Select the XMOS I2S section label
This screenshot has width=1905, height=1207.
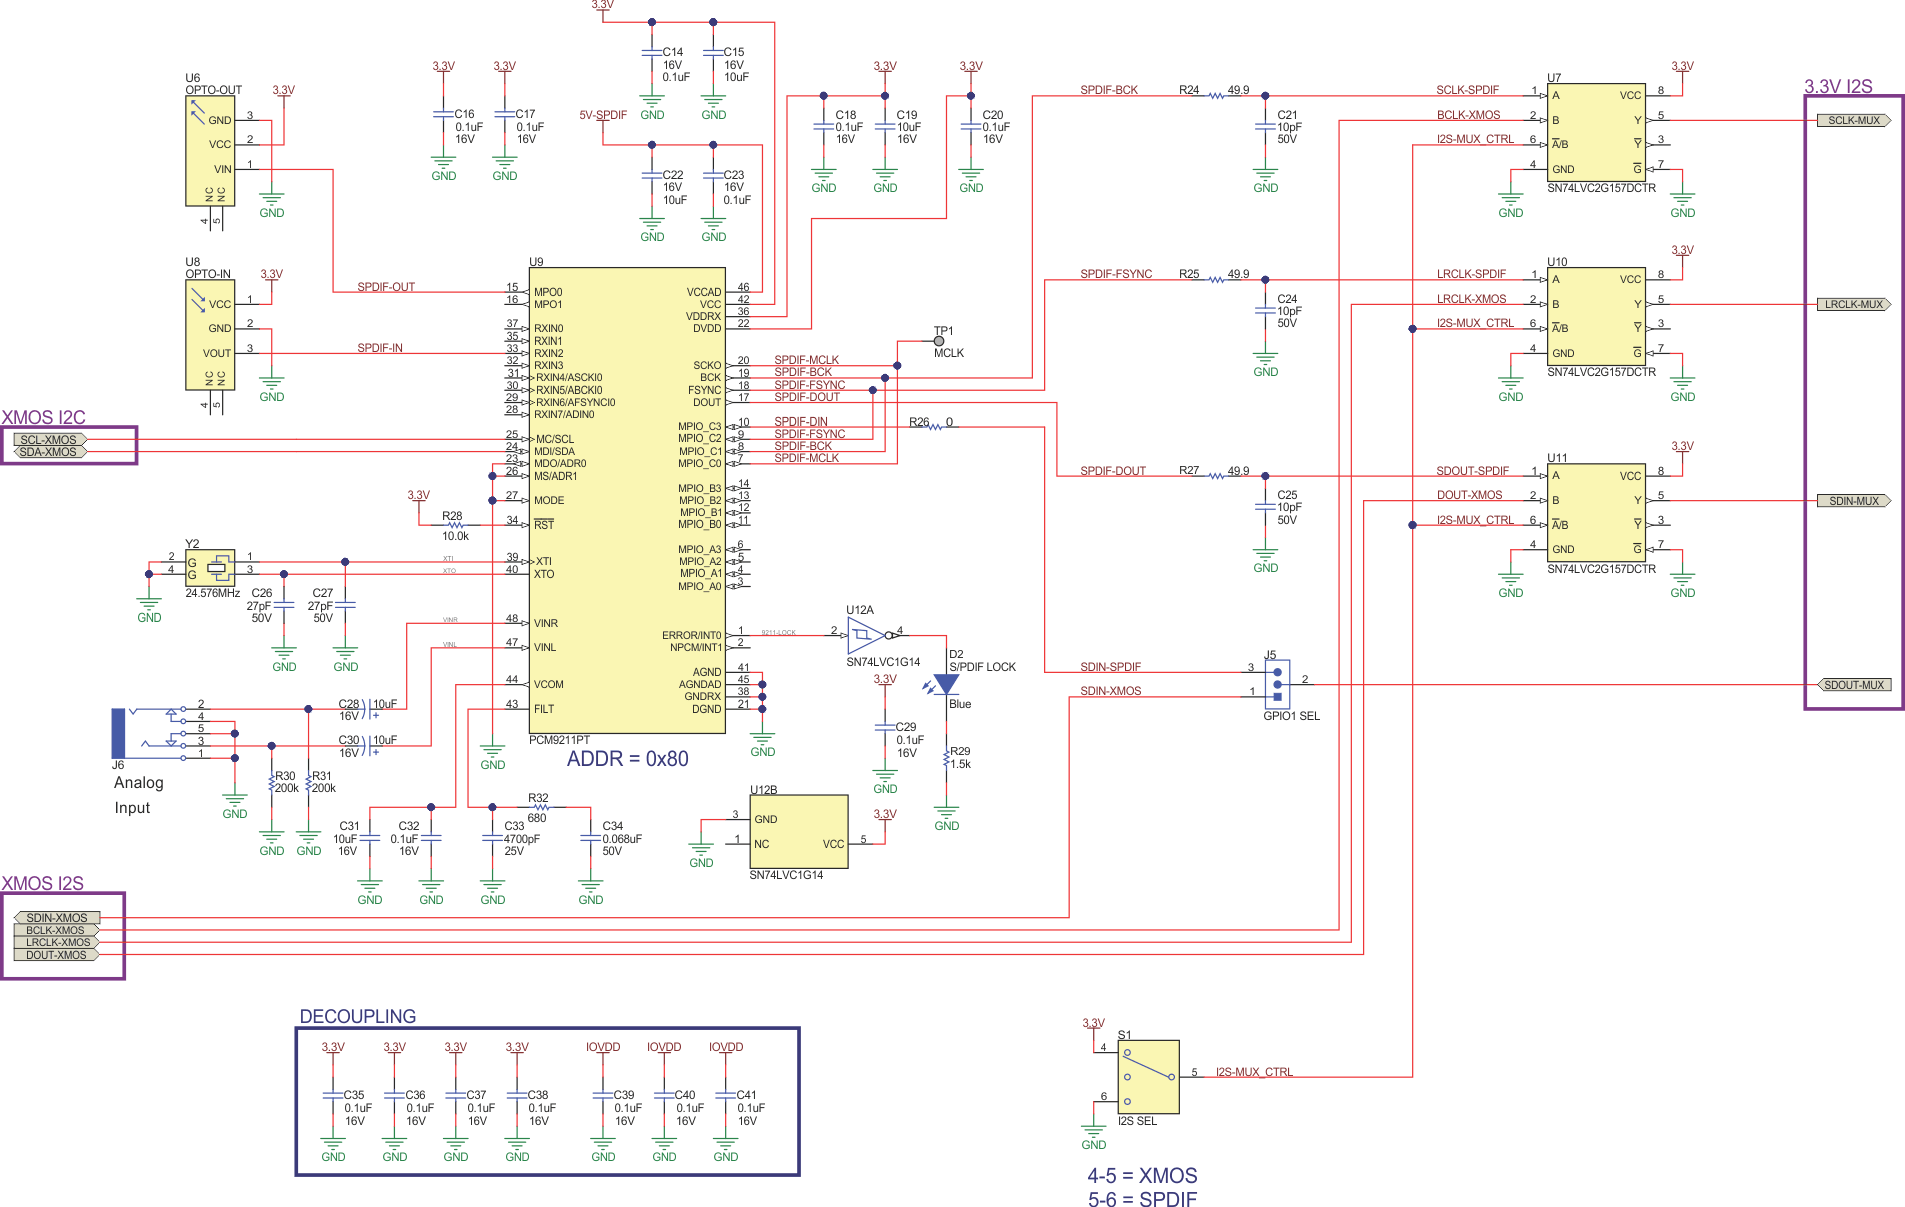click(x=44, y=884)
